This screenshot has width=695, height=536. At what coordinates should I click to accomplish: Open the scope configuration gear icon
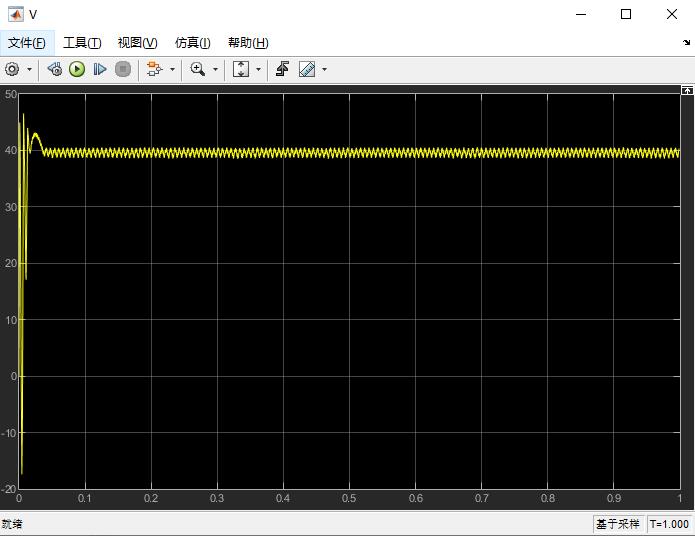(x=12, y=69)
